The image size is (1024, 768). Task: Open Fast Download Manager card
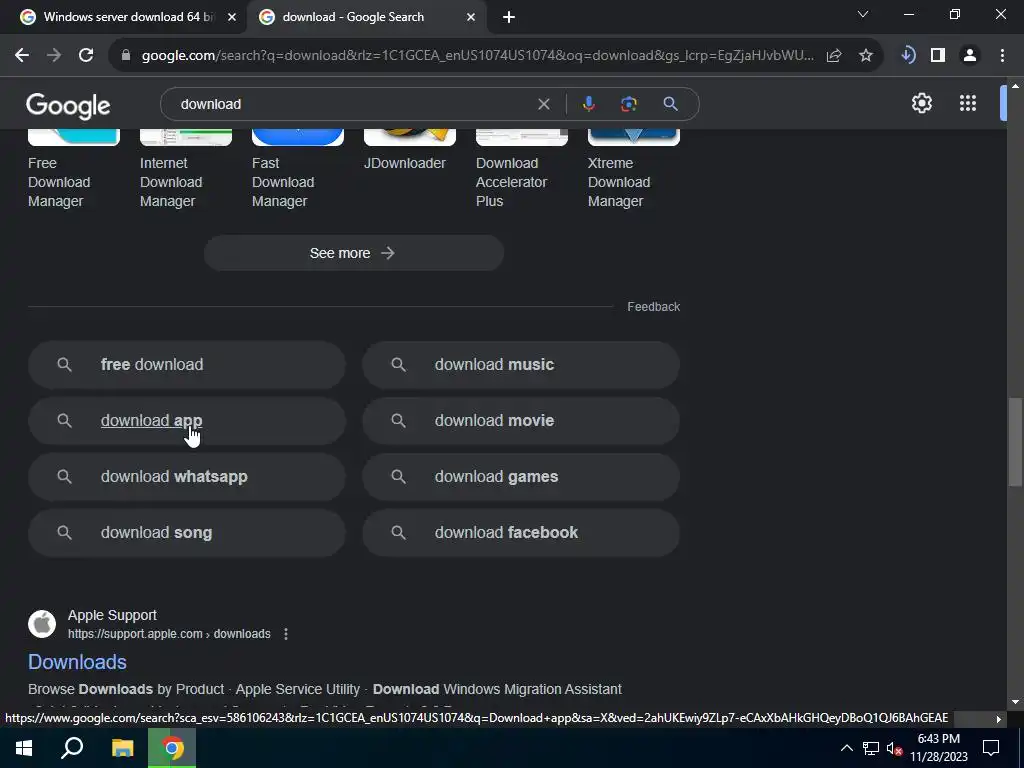tap(297, 170)
